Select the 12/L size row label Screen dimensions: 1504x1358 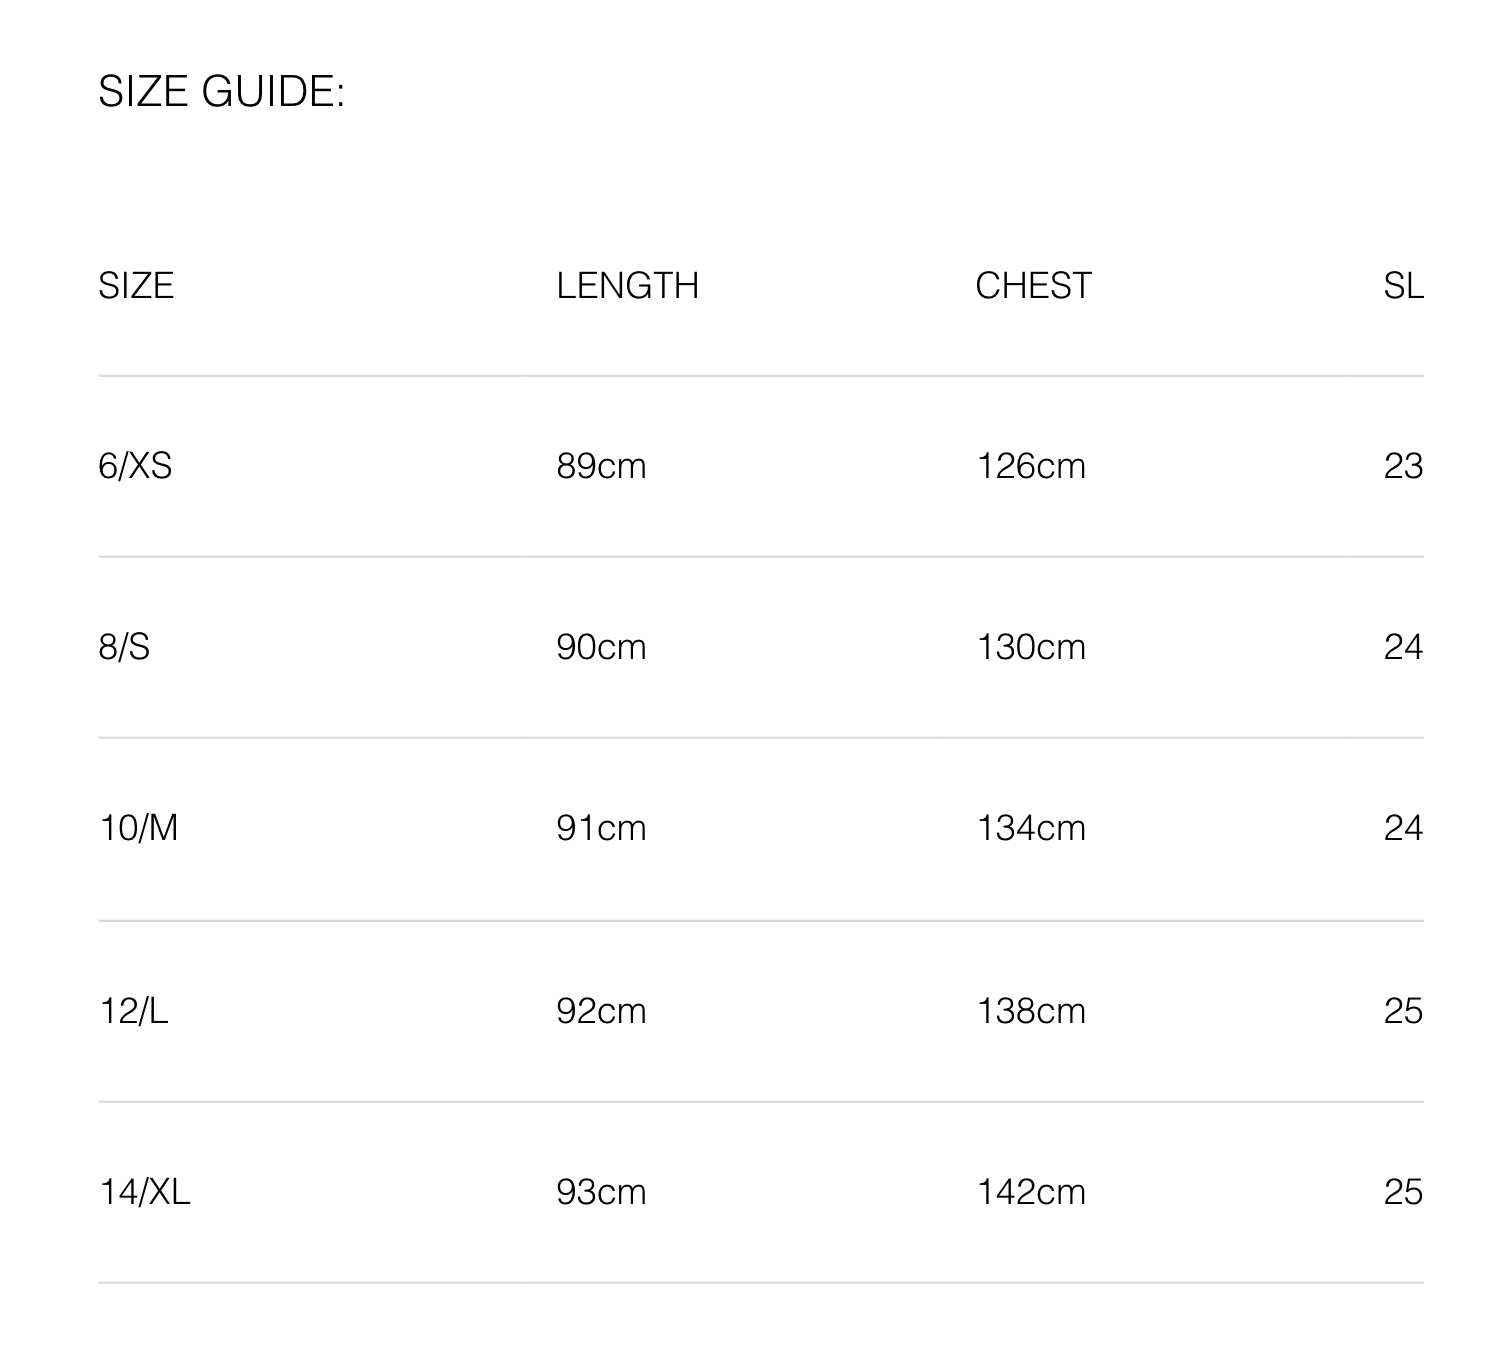(x=133, y=1011)
